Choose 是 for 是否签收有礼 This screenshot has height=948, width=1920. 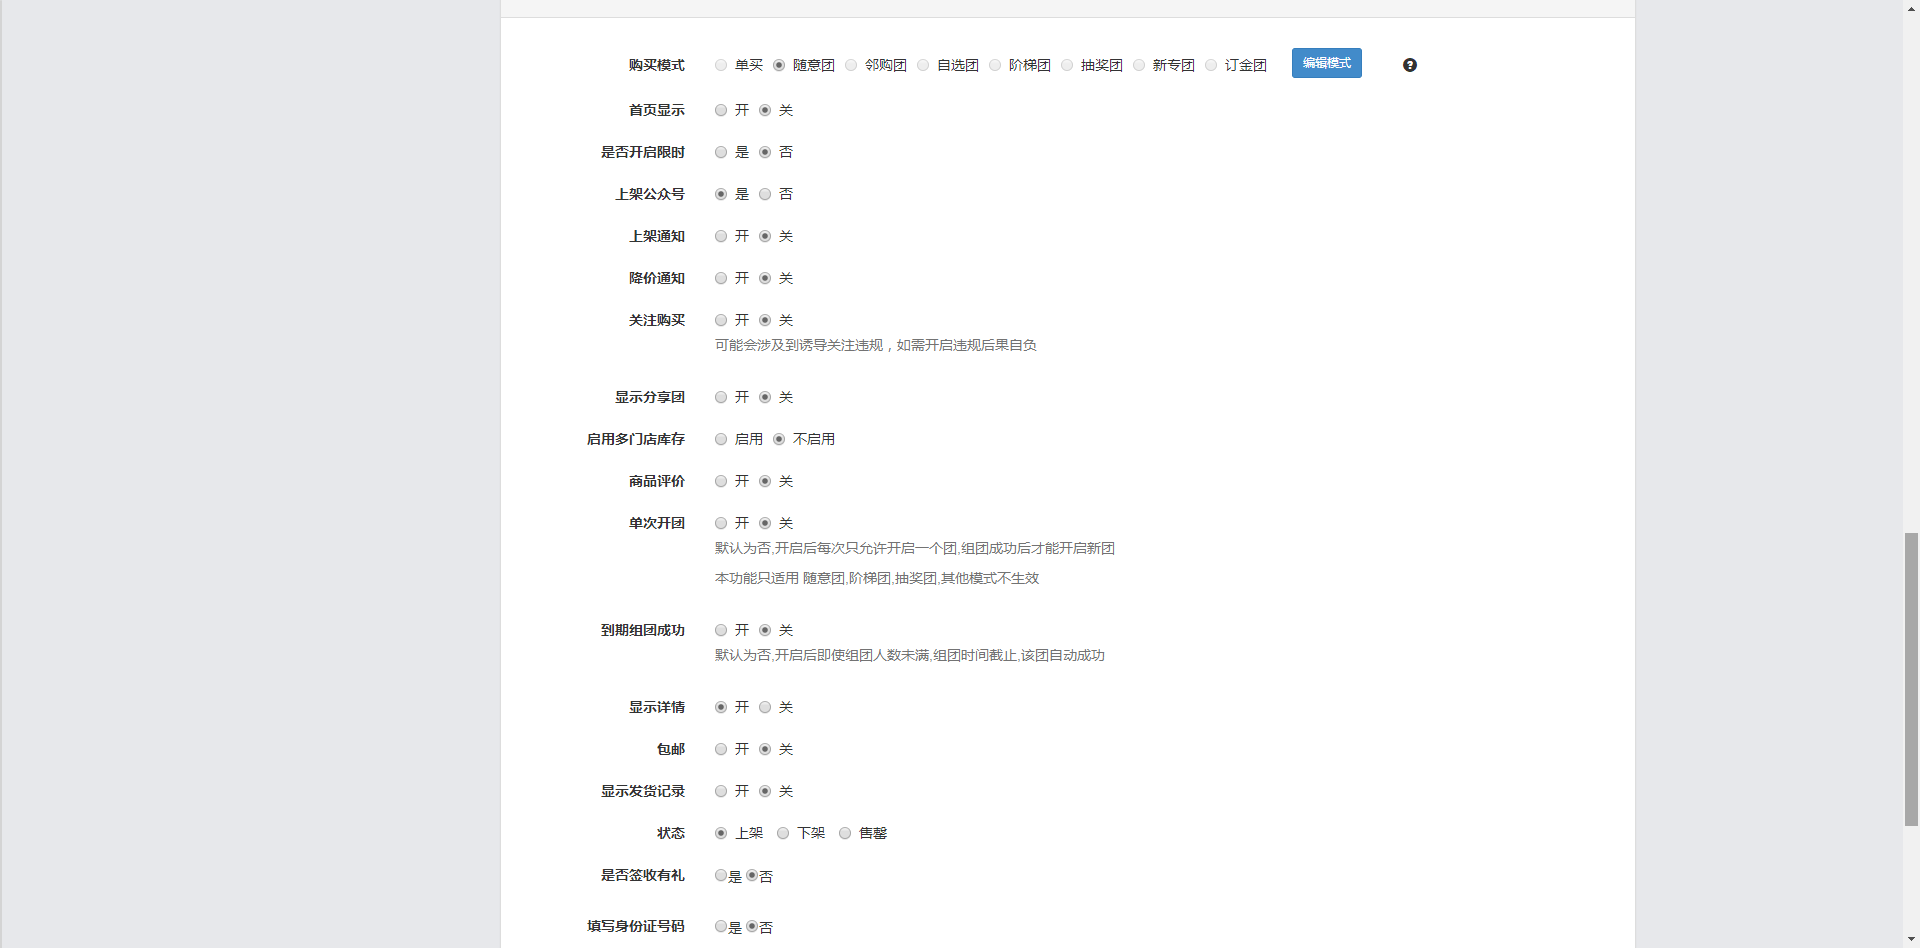click(x=721, y=875)
